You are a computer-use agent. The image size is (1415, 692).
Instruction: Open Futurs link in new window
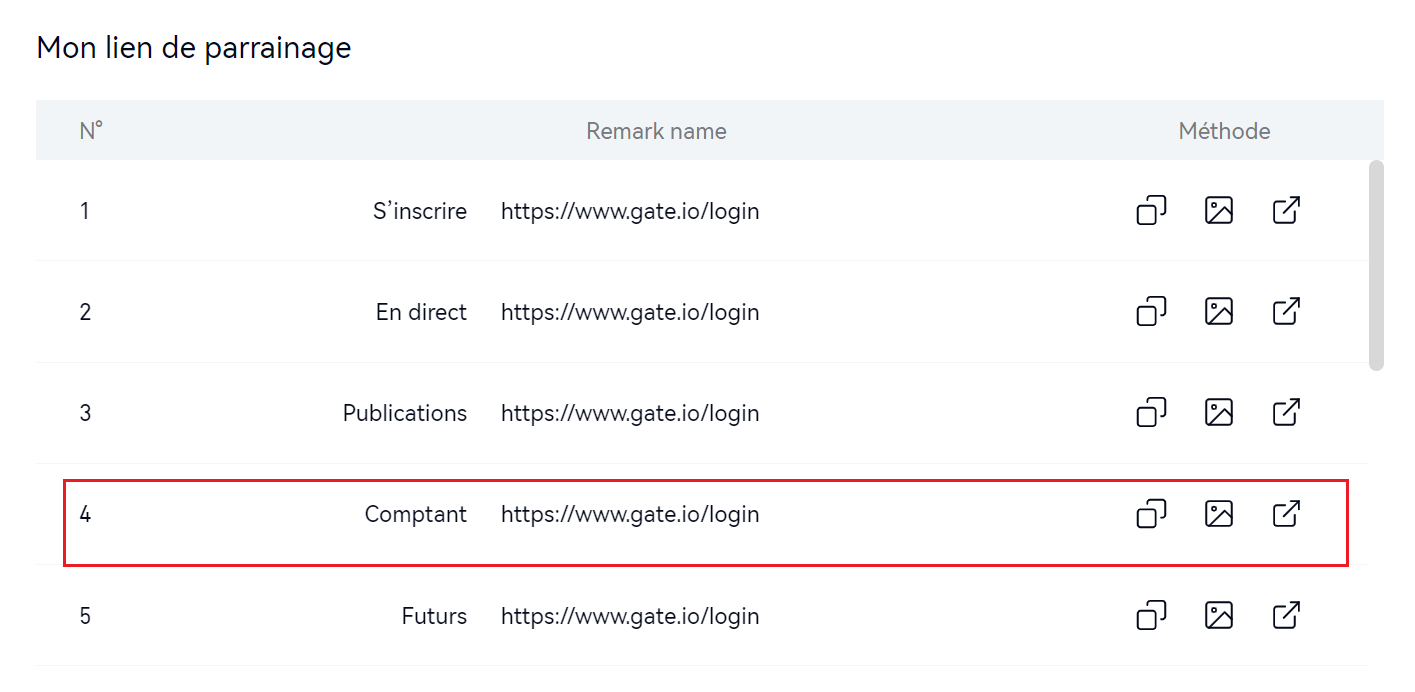click(1285, 615)
